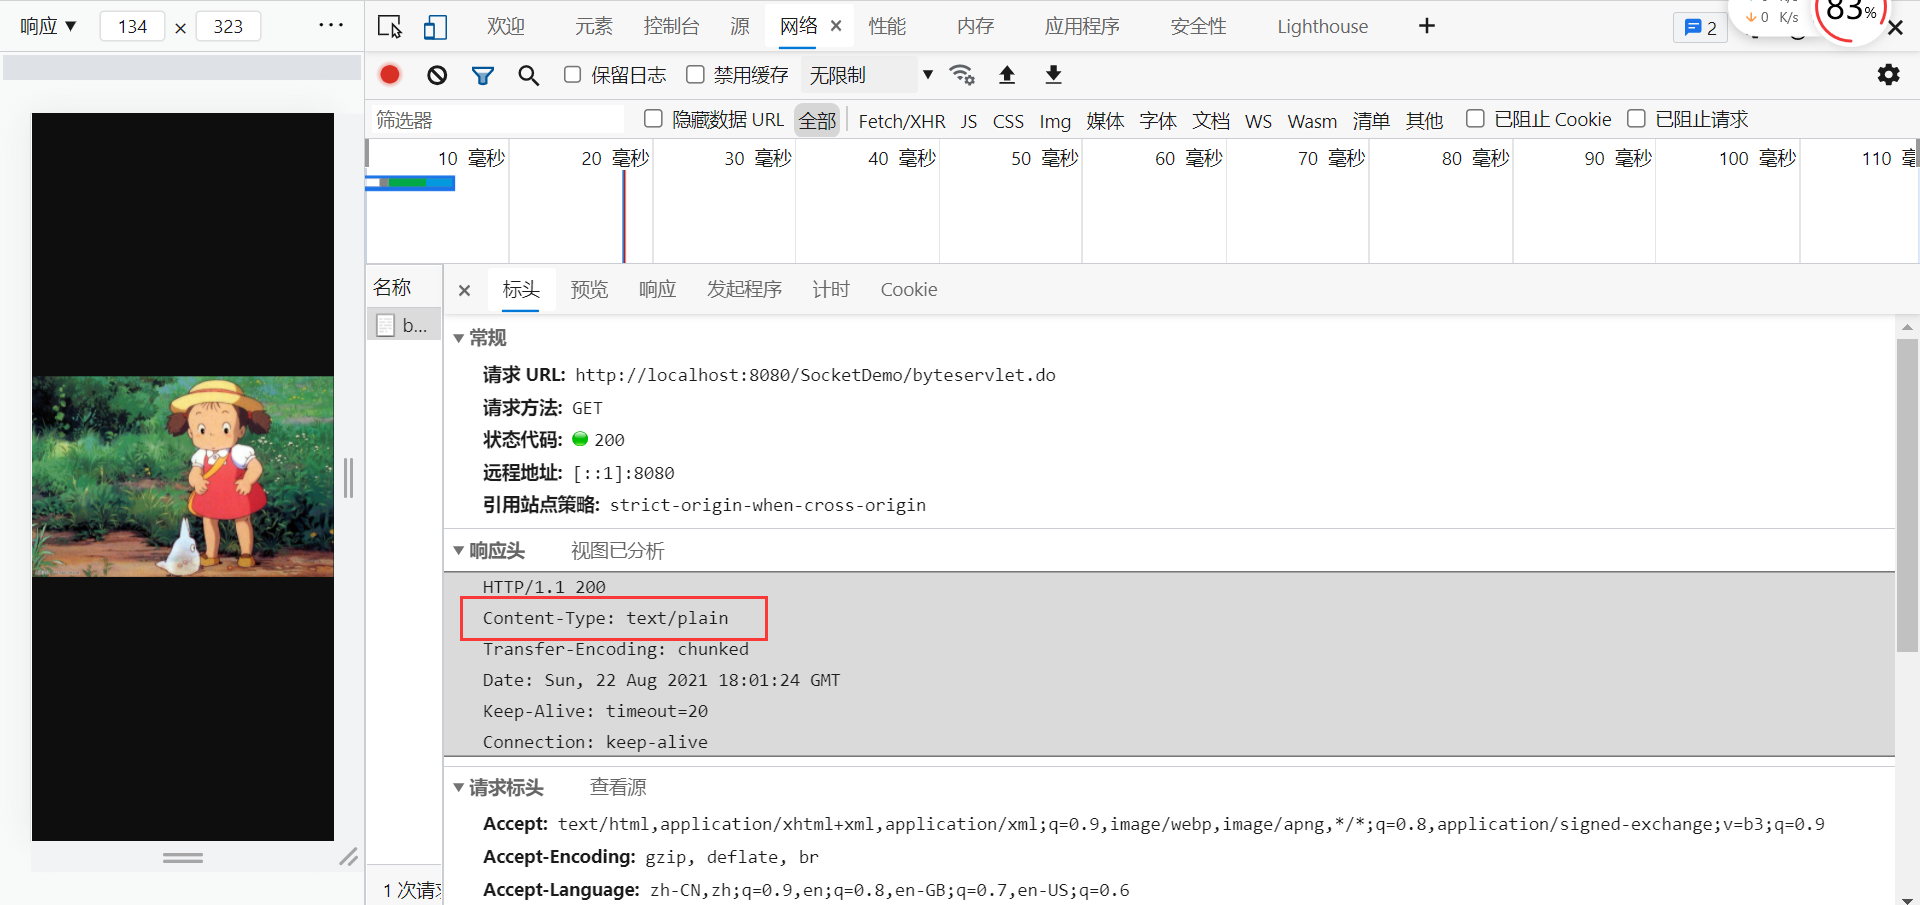Open device toolbar more options ellipsis
Viewport: 1920px width, 905px height.
coord(331,25)
